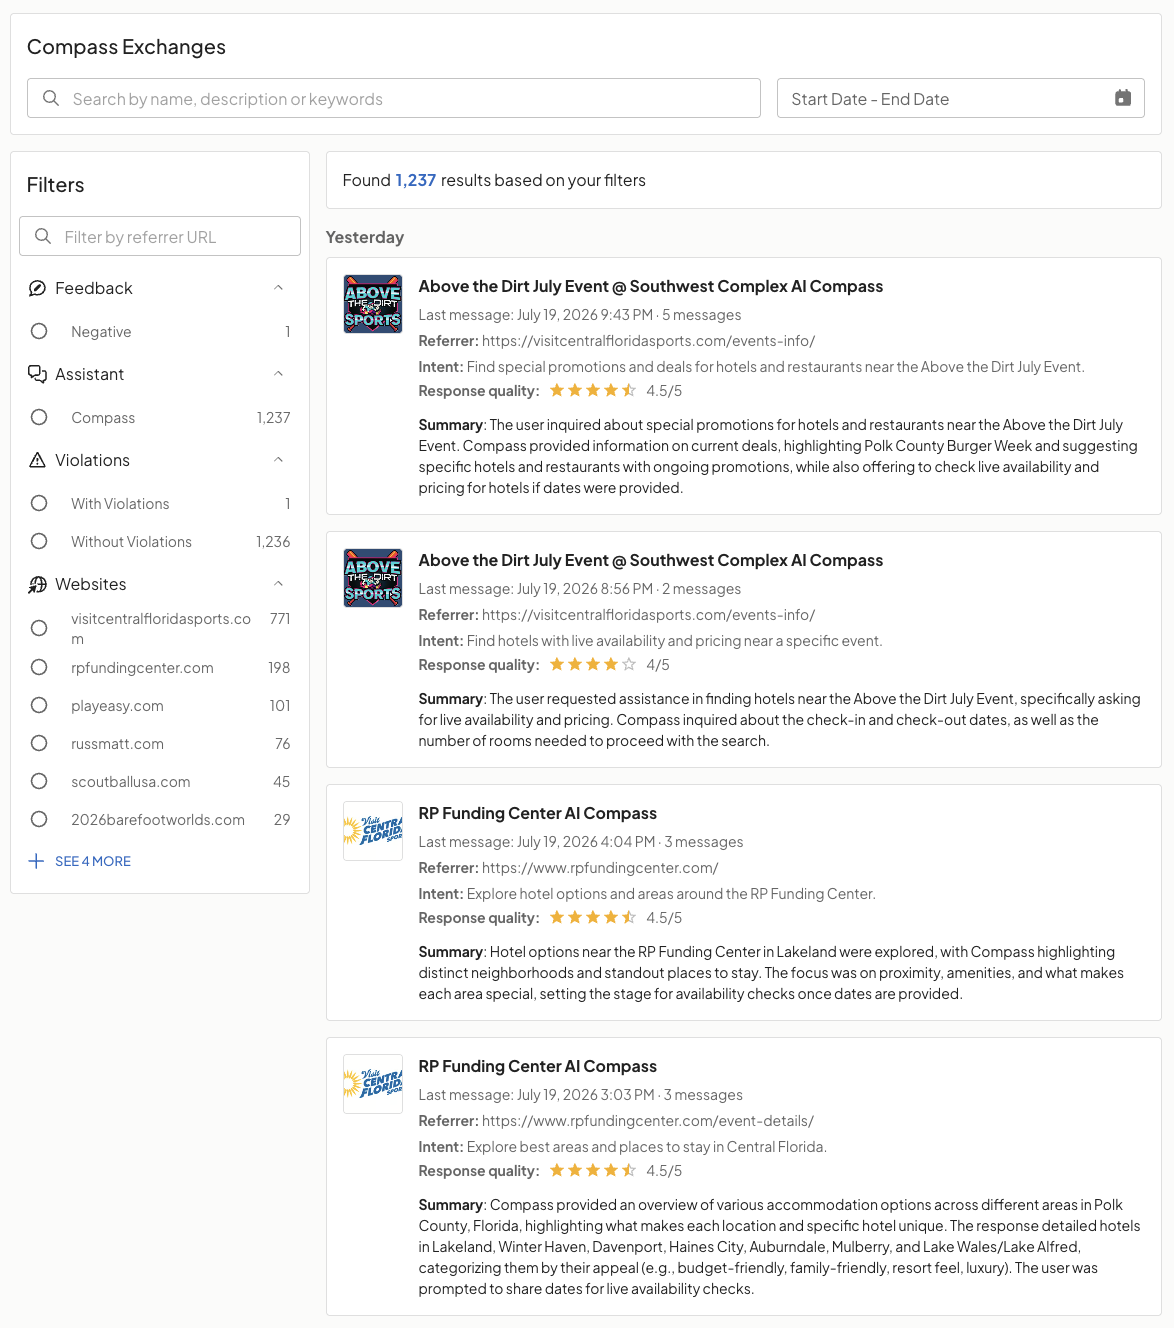The height and width of the screenshot is (1328, 1174).
Task: Focus the Filter by referrer URL field
Action: click(160, 236)
